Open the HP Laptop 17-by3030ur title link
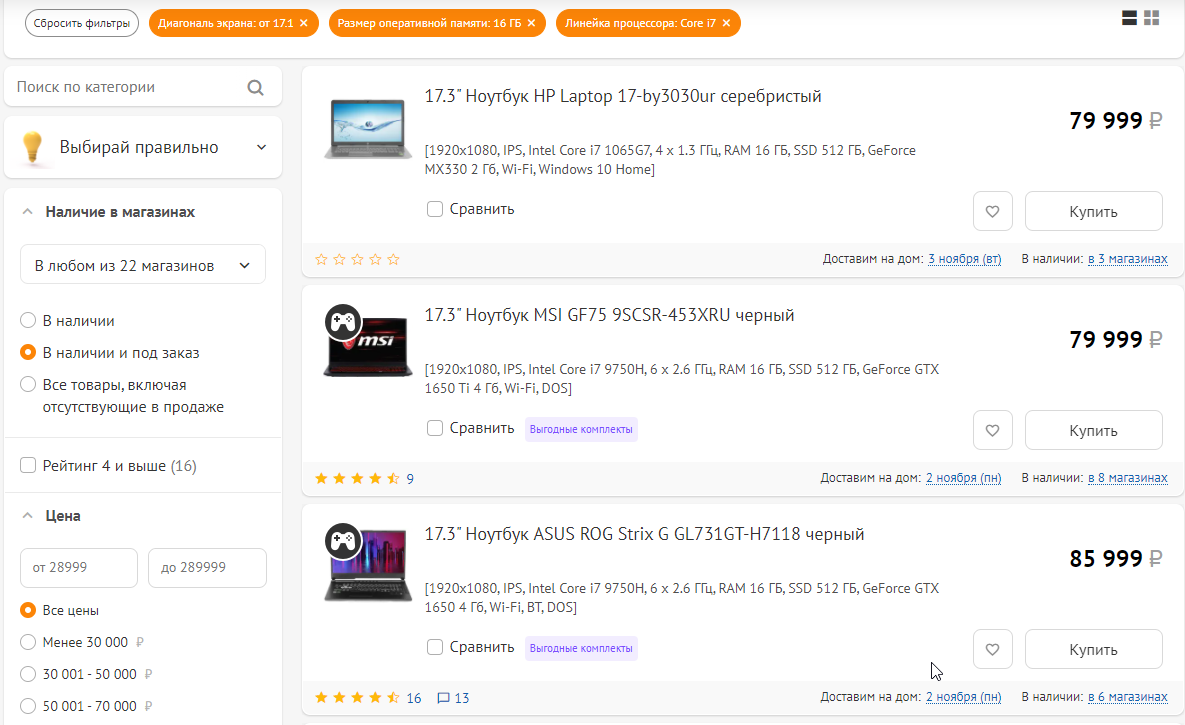Image resolution: width=1185 pixels, height=725 pixels. 623,96
